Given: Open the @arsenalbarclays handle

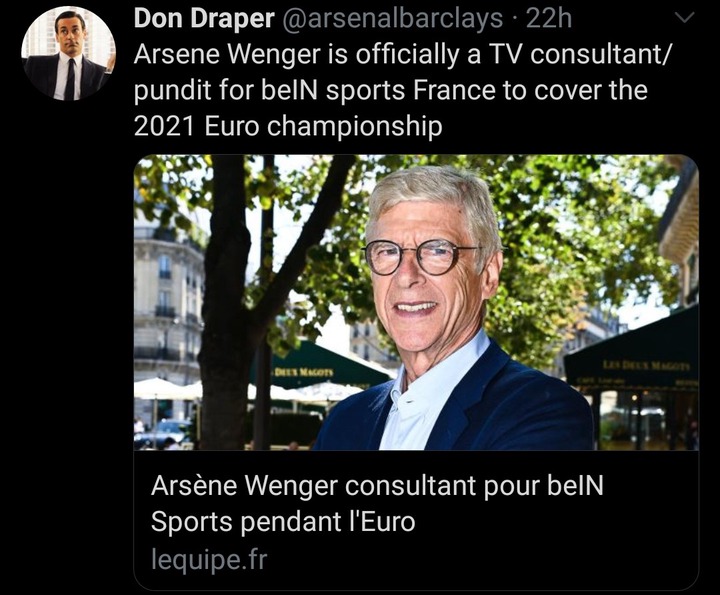Looking at the screenshot, I should pos(391,19).
